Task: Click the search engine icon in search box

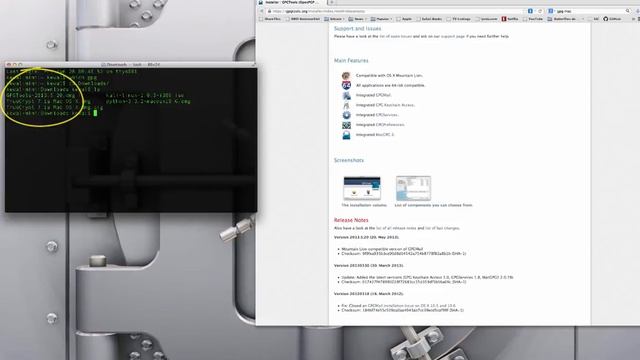Action: [550, 11]
